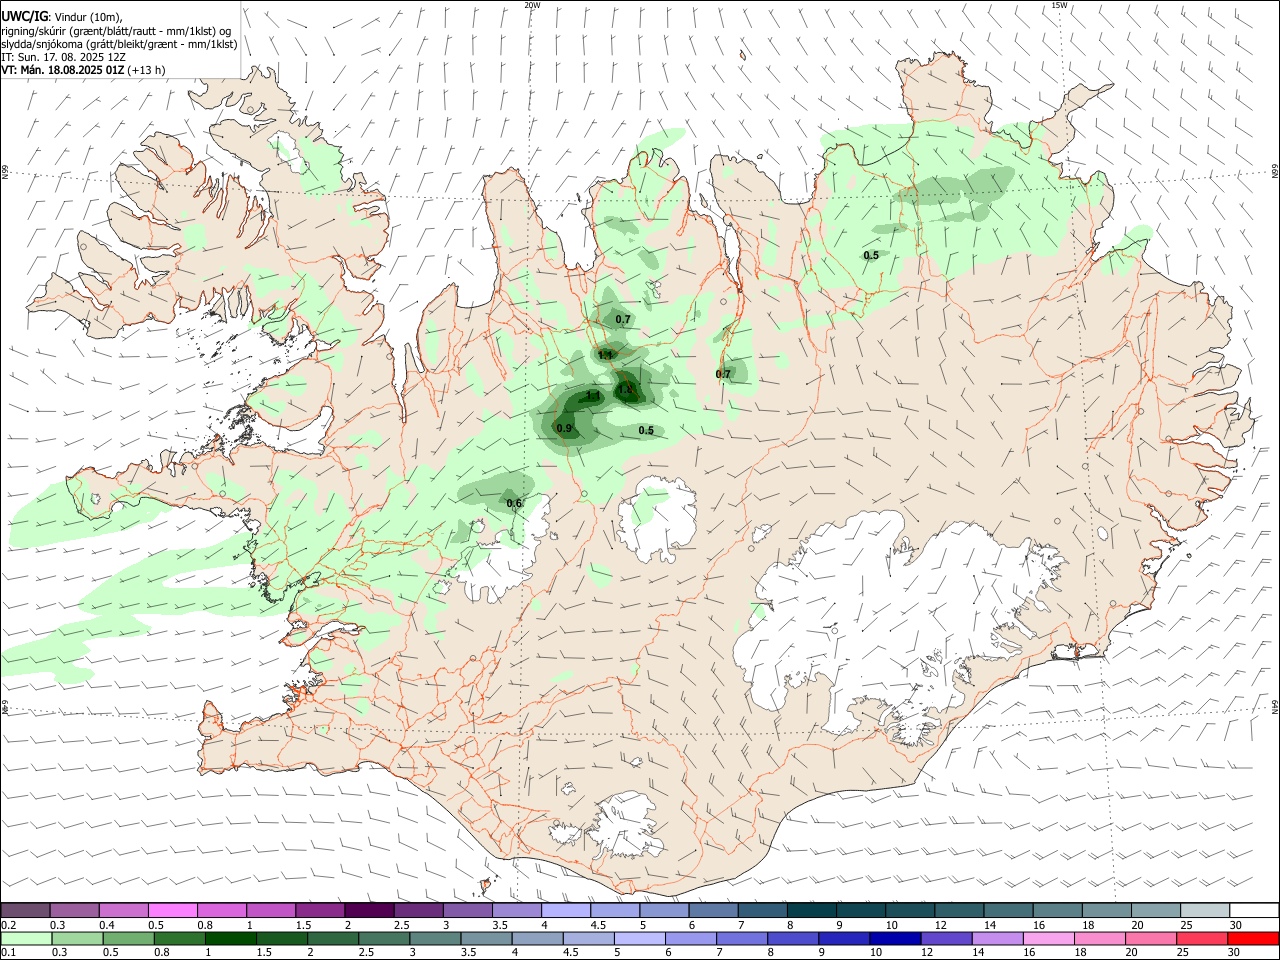The height and width of the screenshot is (960, 1280).
Task: Click the magenta swatch between 1 and 1.5
Action: (271, 911)
